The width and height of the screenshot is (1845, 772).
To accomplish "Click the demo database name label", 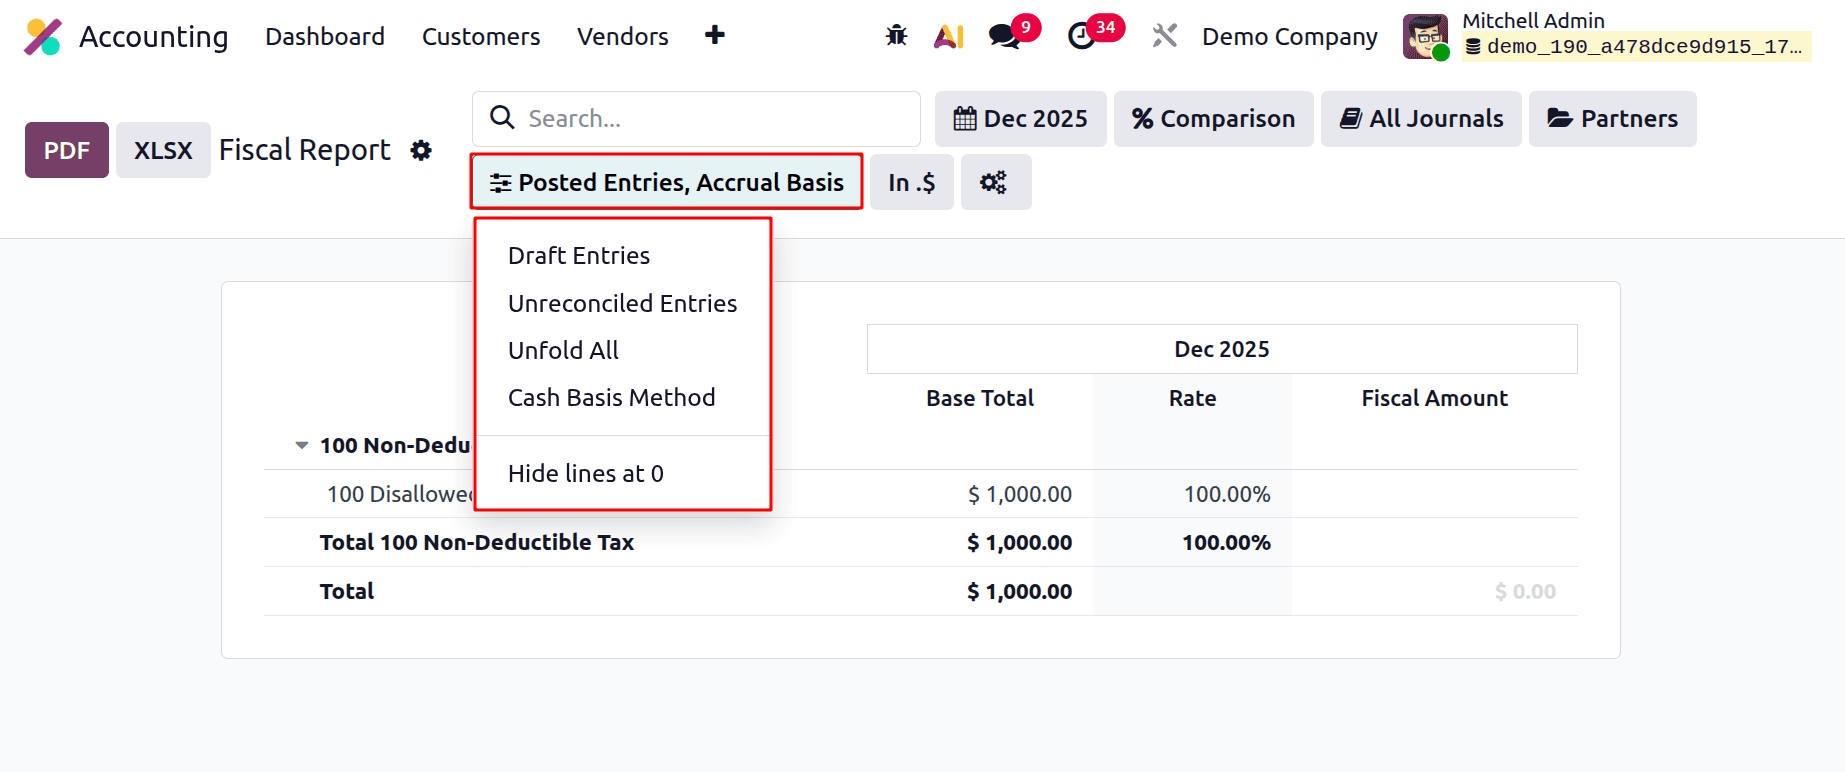I will 1636,47.
